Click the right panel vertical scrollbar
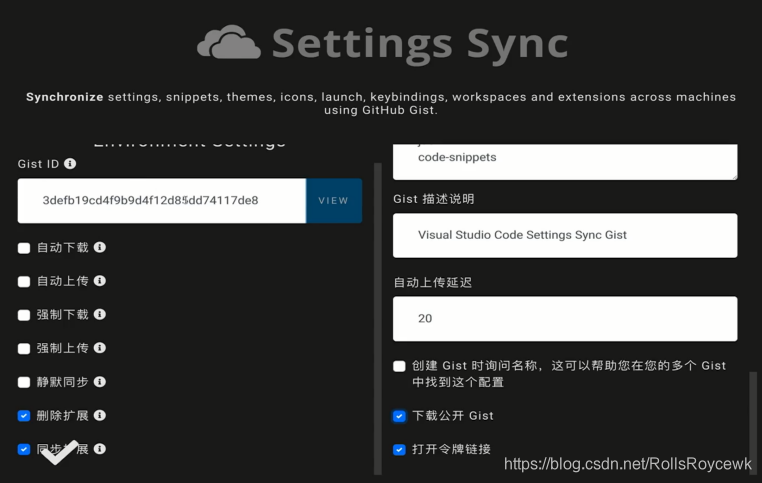Viewport: 762px width, 483px height. click(x=753, y=423)
